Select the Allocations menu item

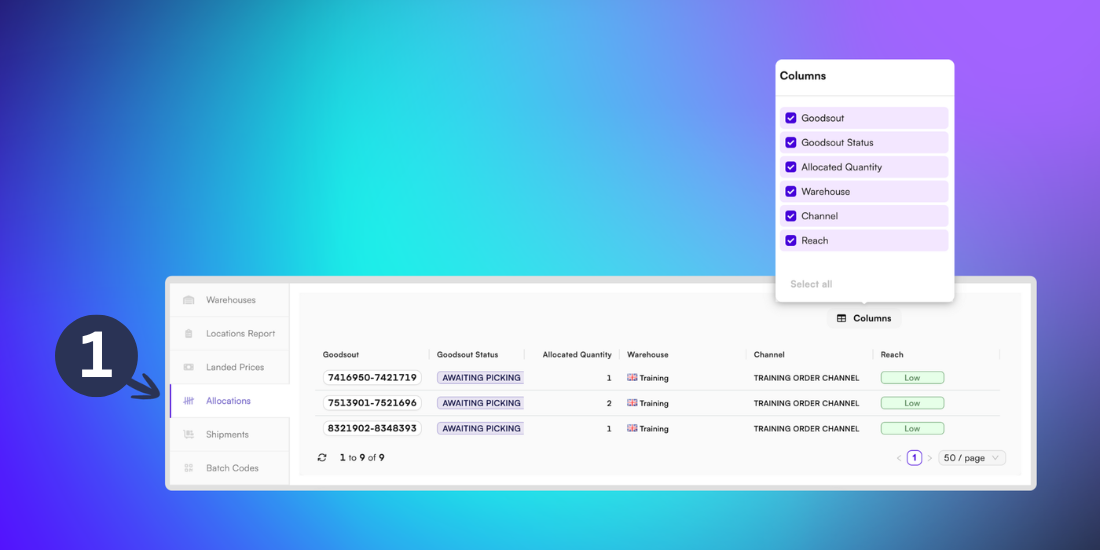[x=229, y=401]
